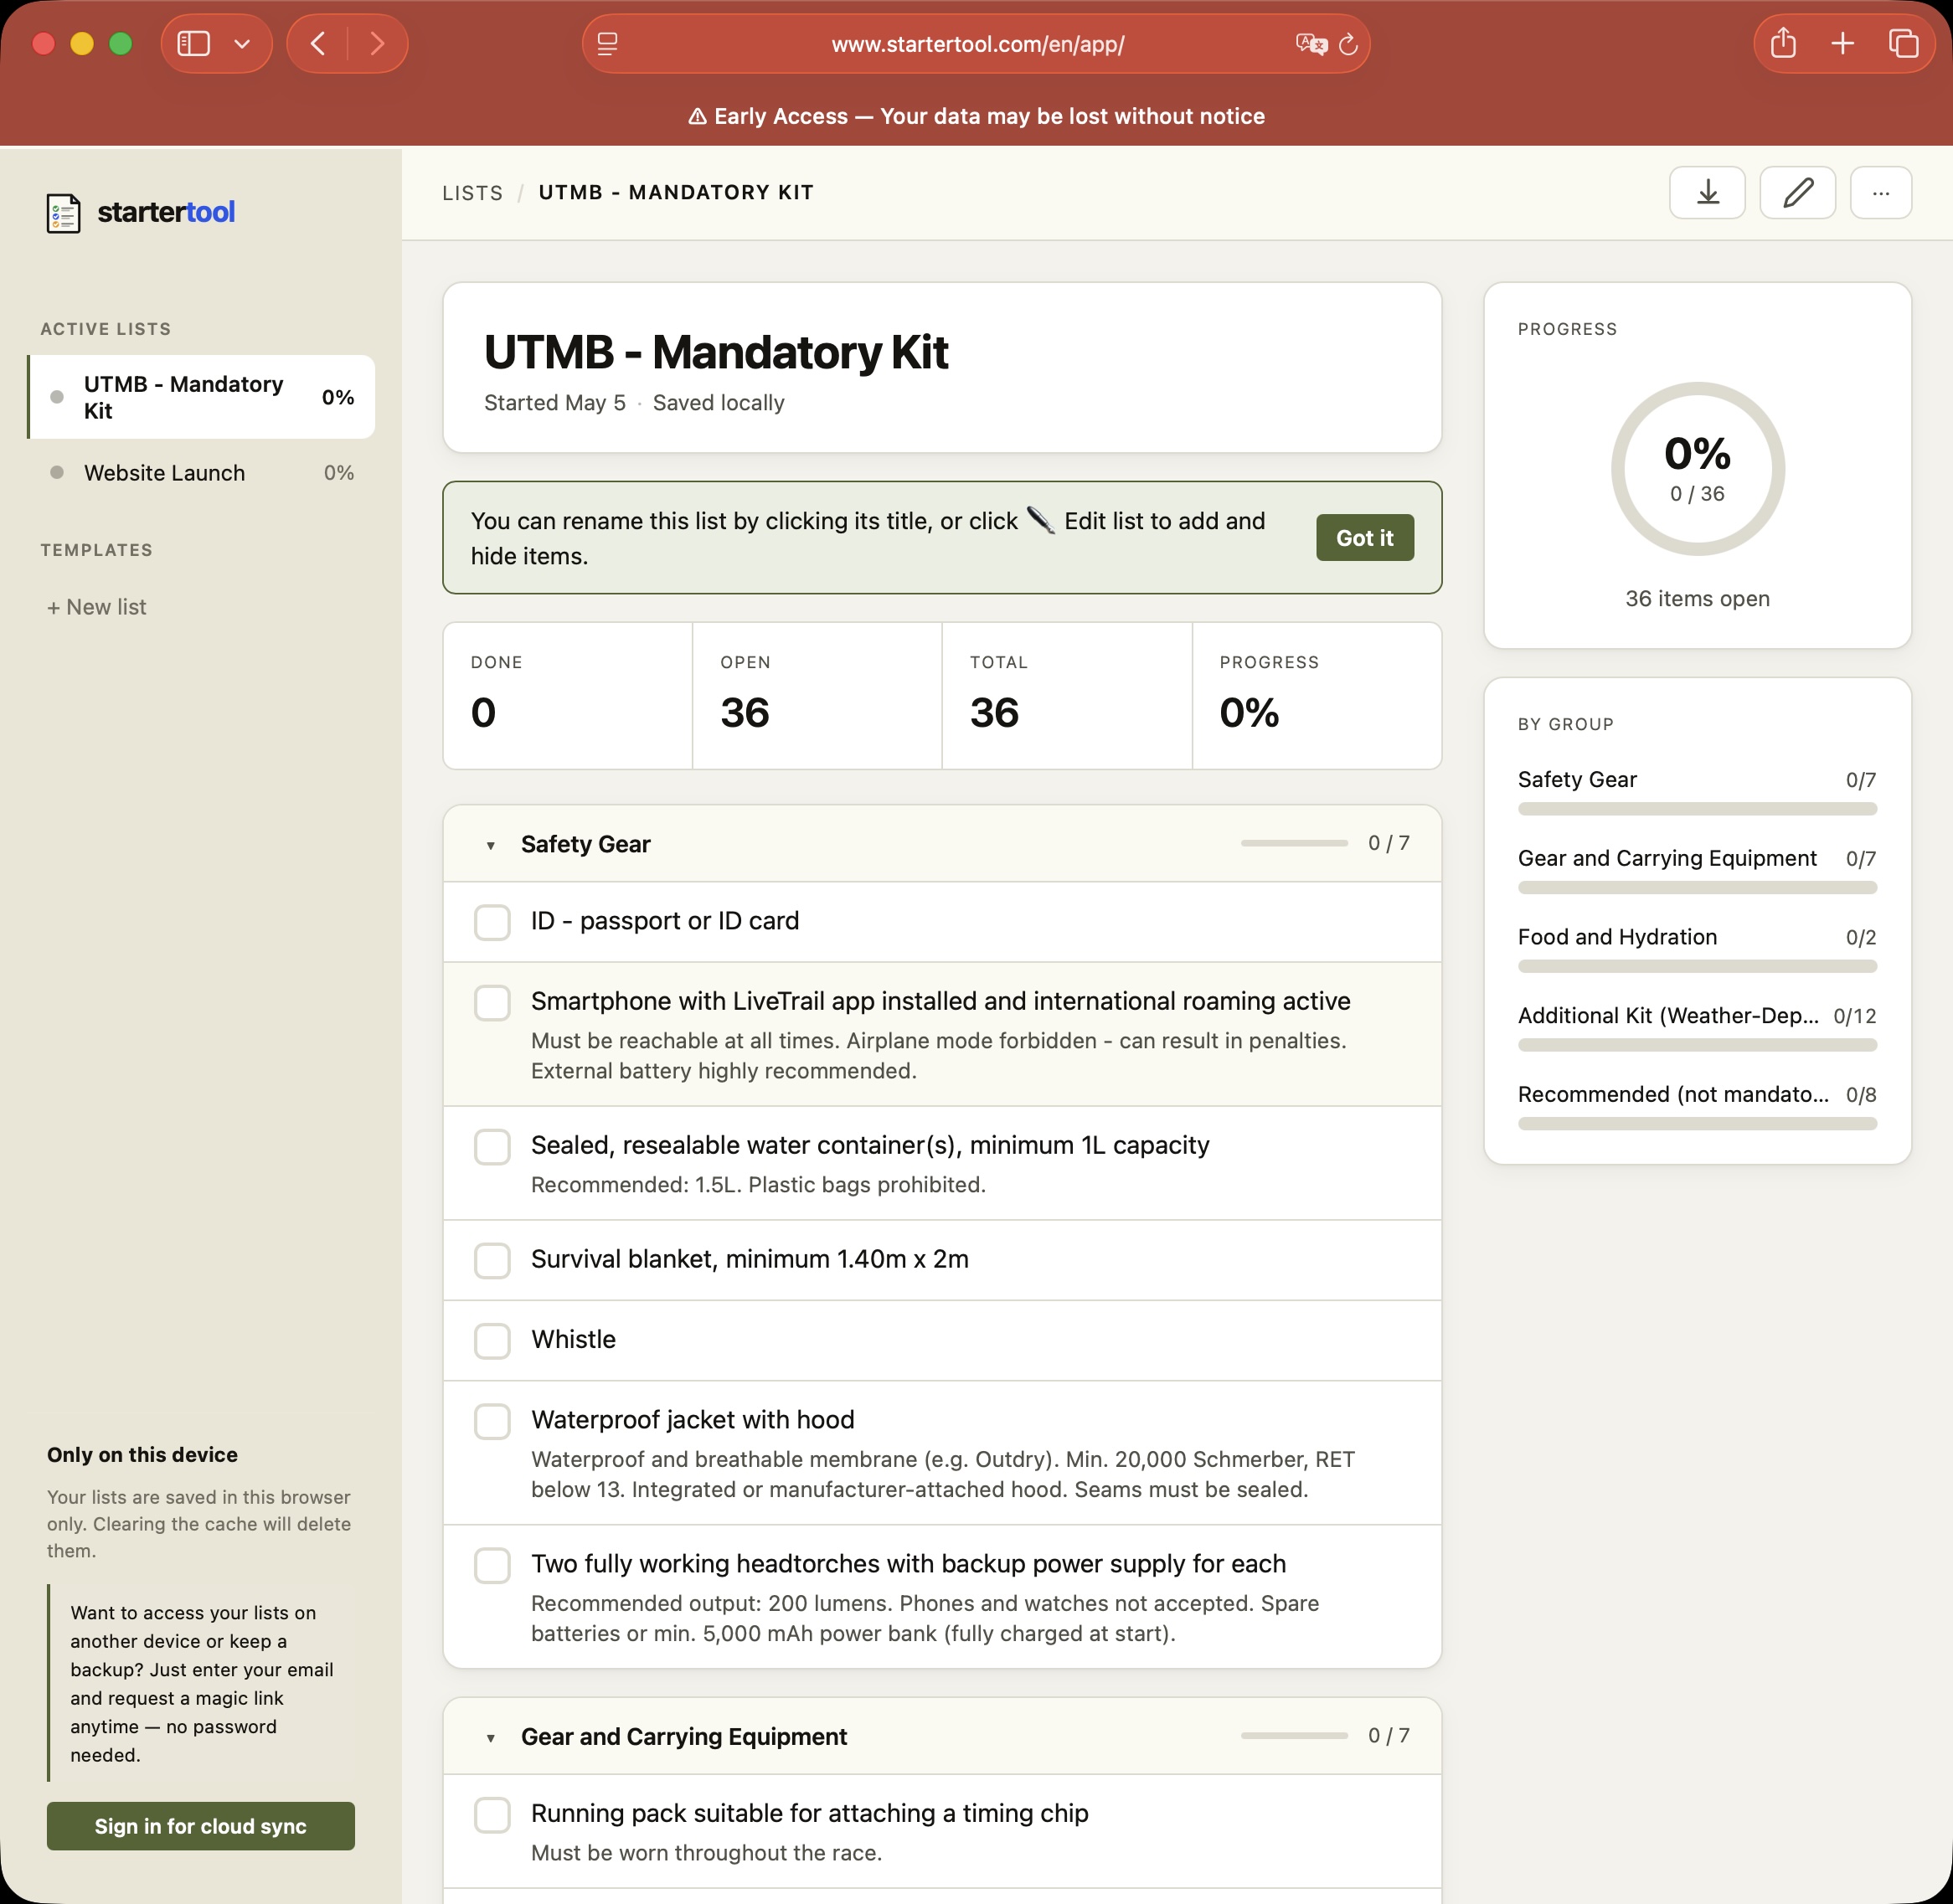The height and width of the screenshot is (1904, 1953).
Task: Open a new tab with the plus icon
Action: tap(1842, 44)
